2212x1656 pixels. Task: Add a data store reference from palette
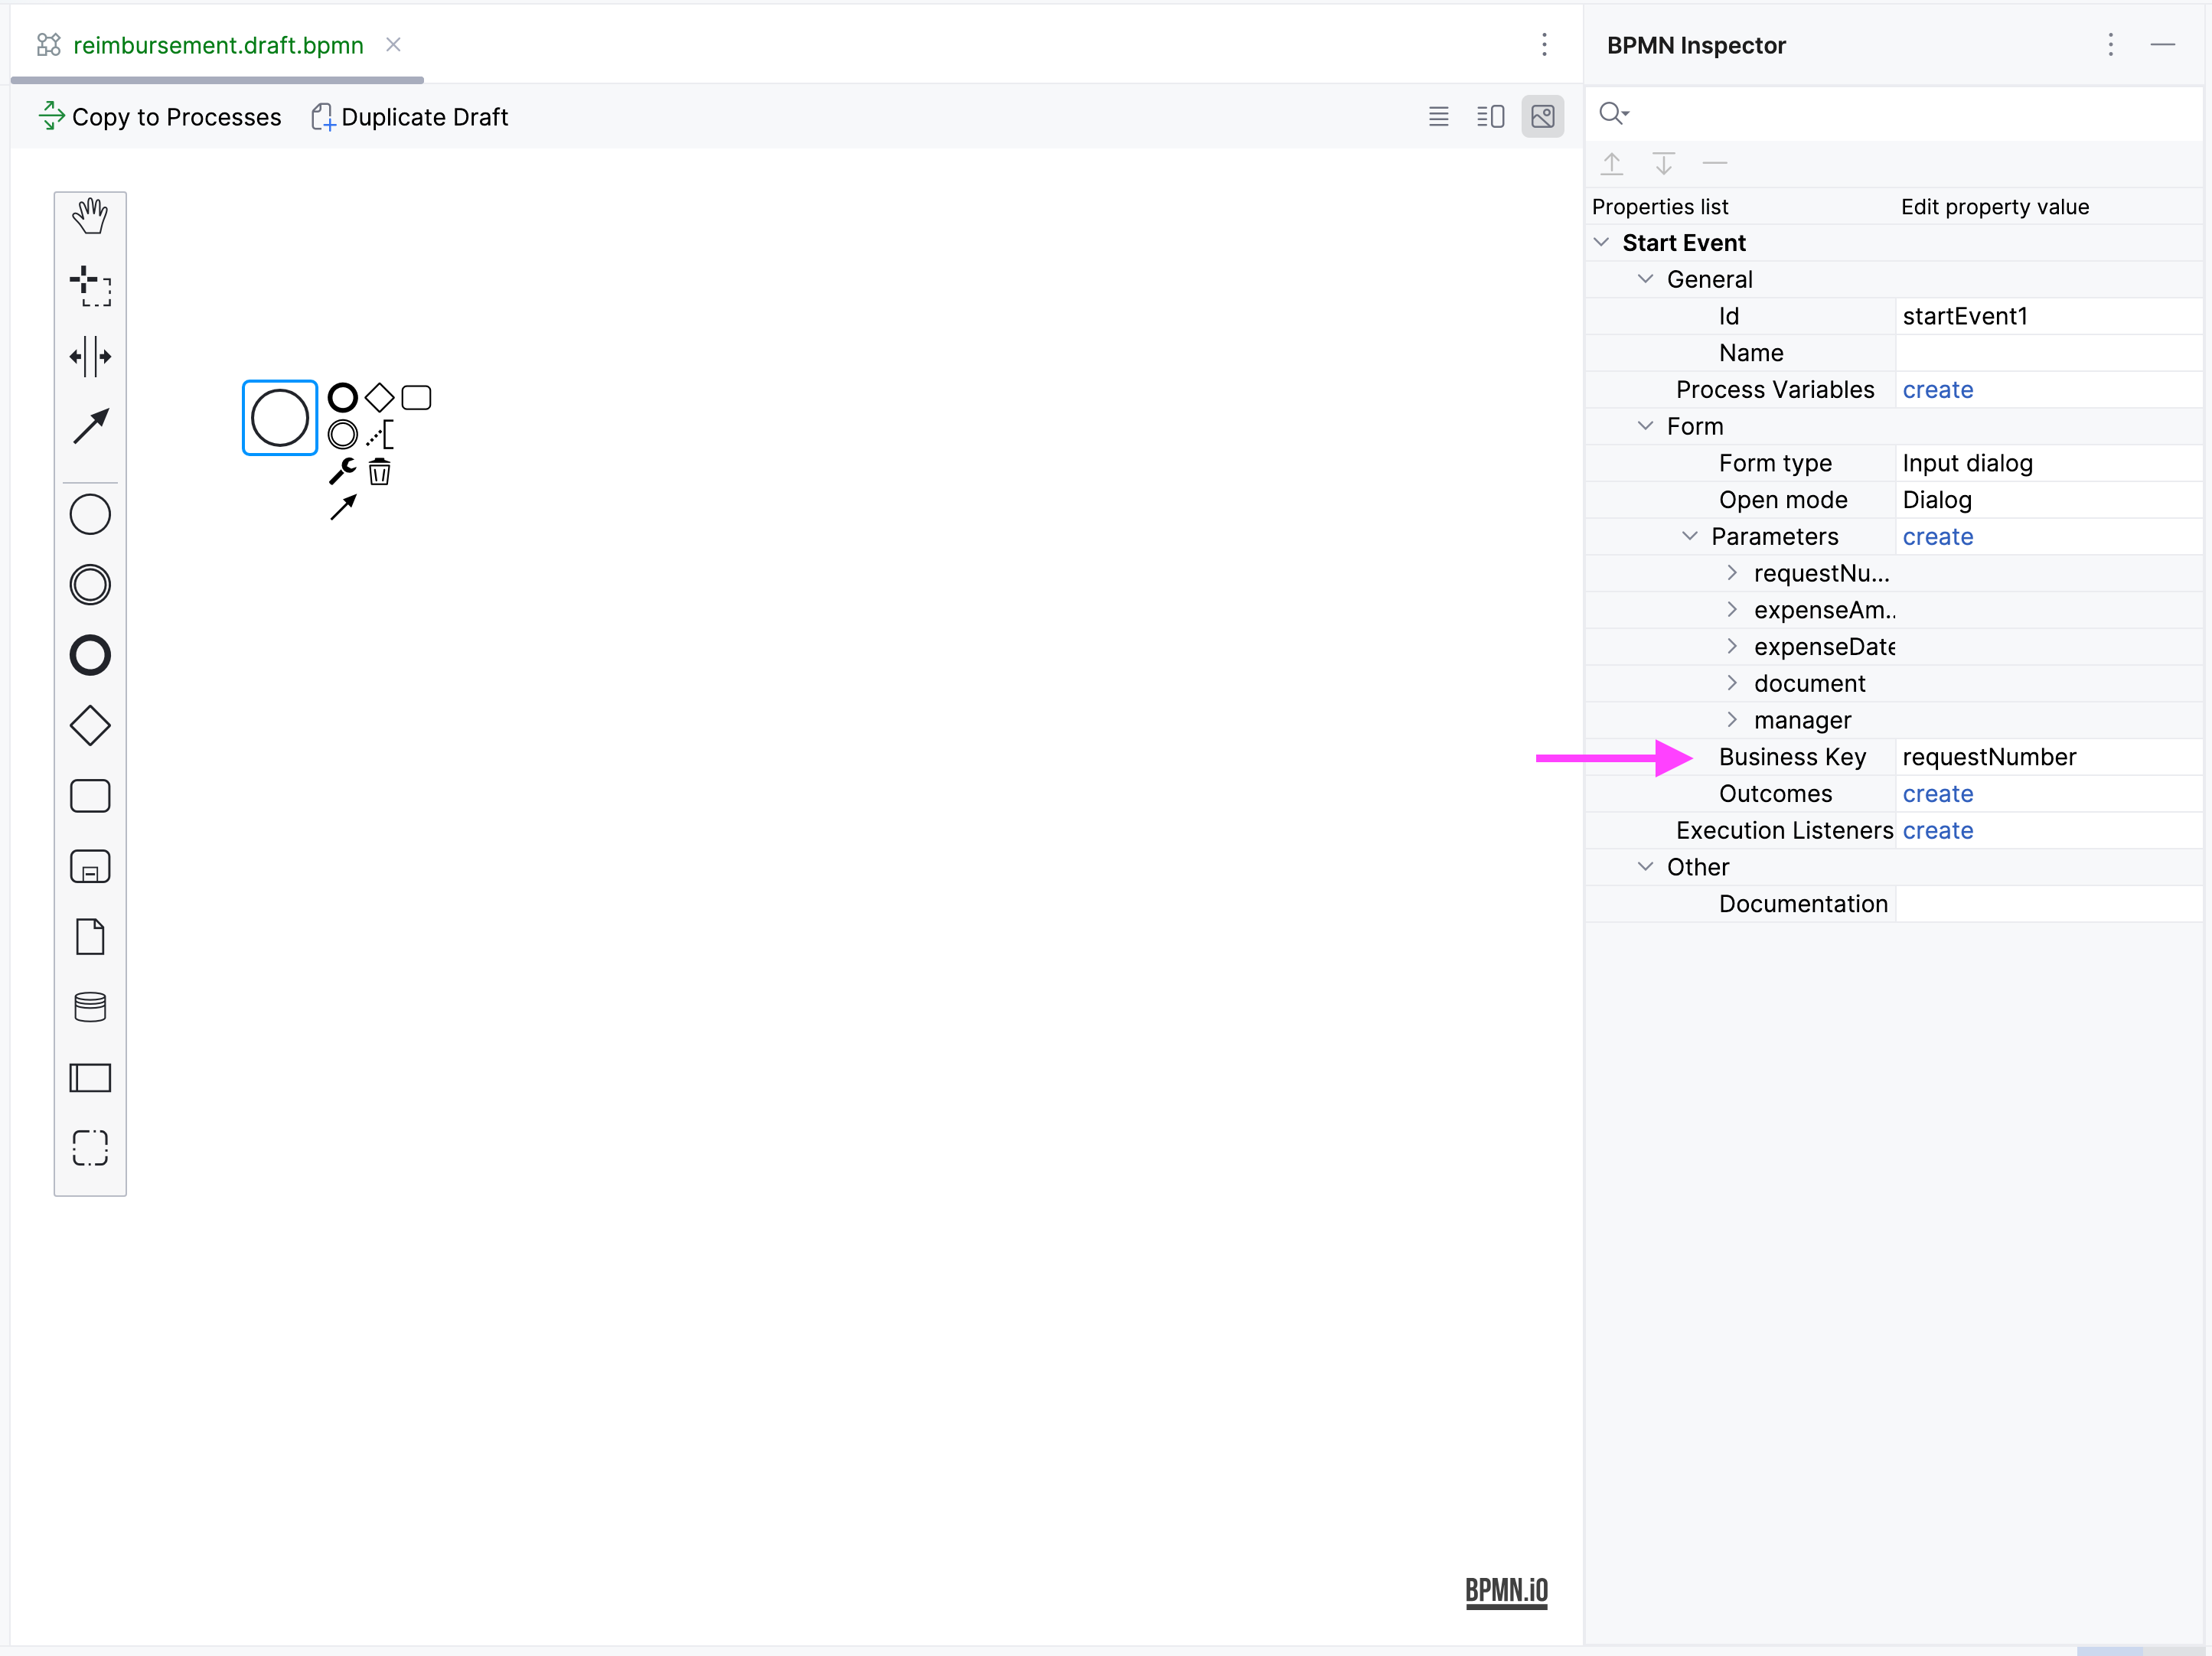click(x=90, y=1007)
